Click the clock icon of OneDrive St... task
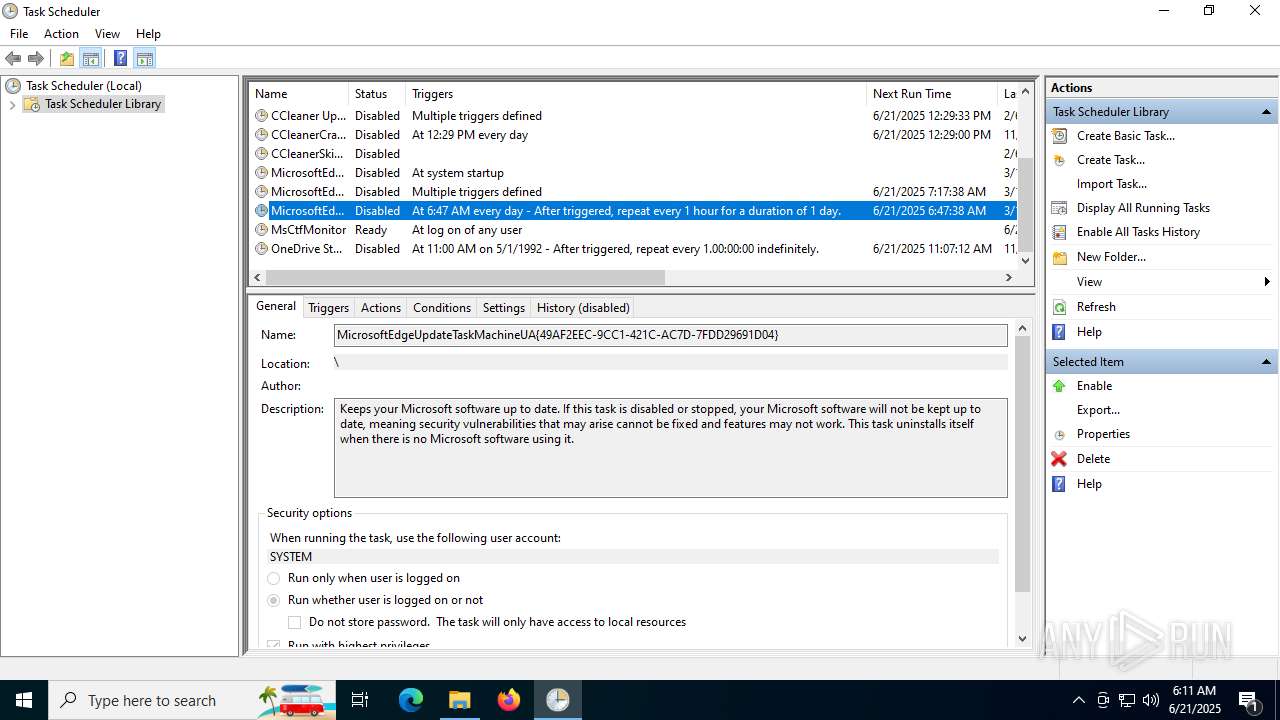 [261, 249]
